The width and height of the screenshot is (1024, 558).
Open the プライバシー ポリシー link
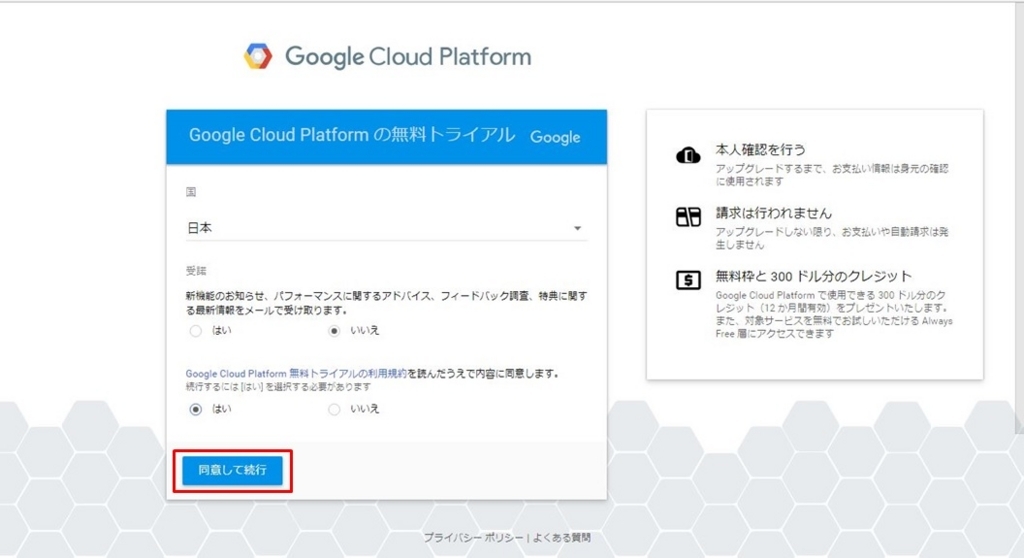[x=473, y=538]
